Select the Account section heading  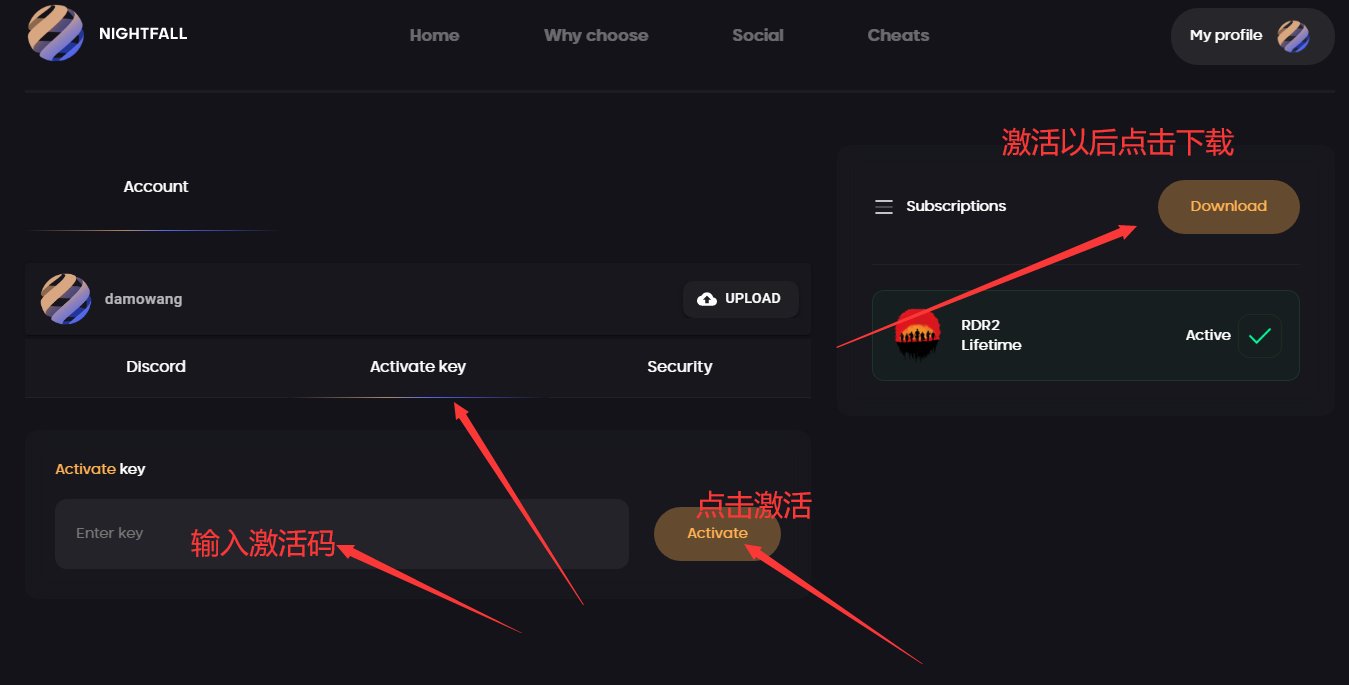click(x=156, y=187)
